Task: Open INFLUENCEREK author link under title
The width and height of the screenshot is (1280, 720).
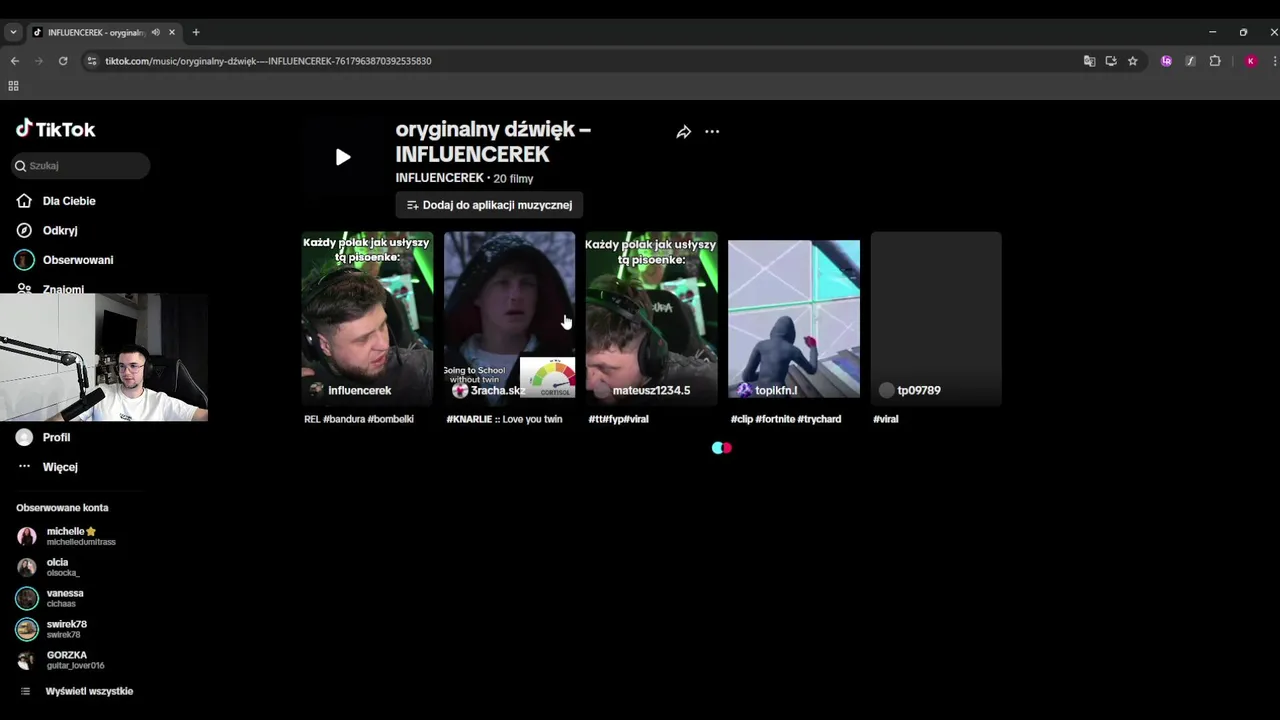Action: (440, 178)
